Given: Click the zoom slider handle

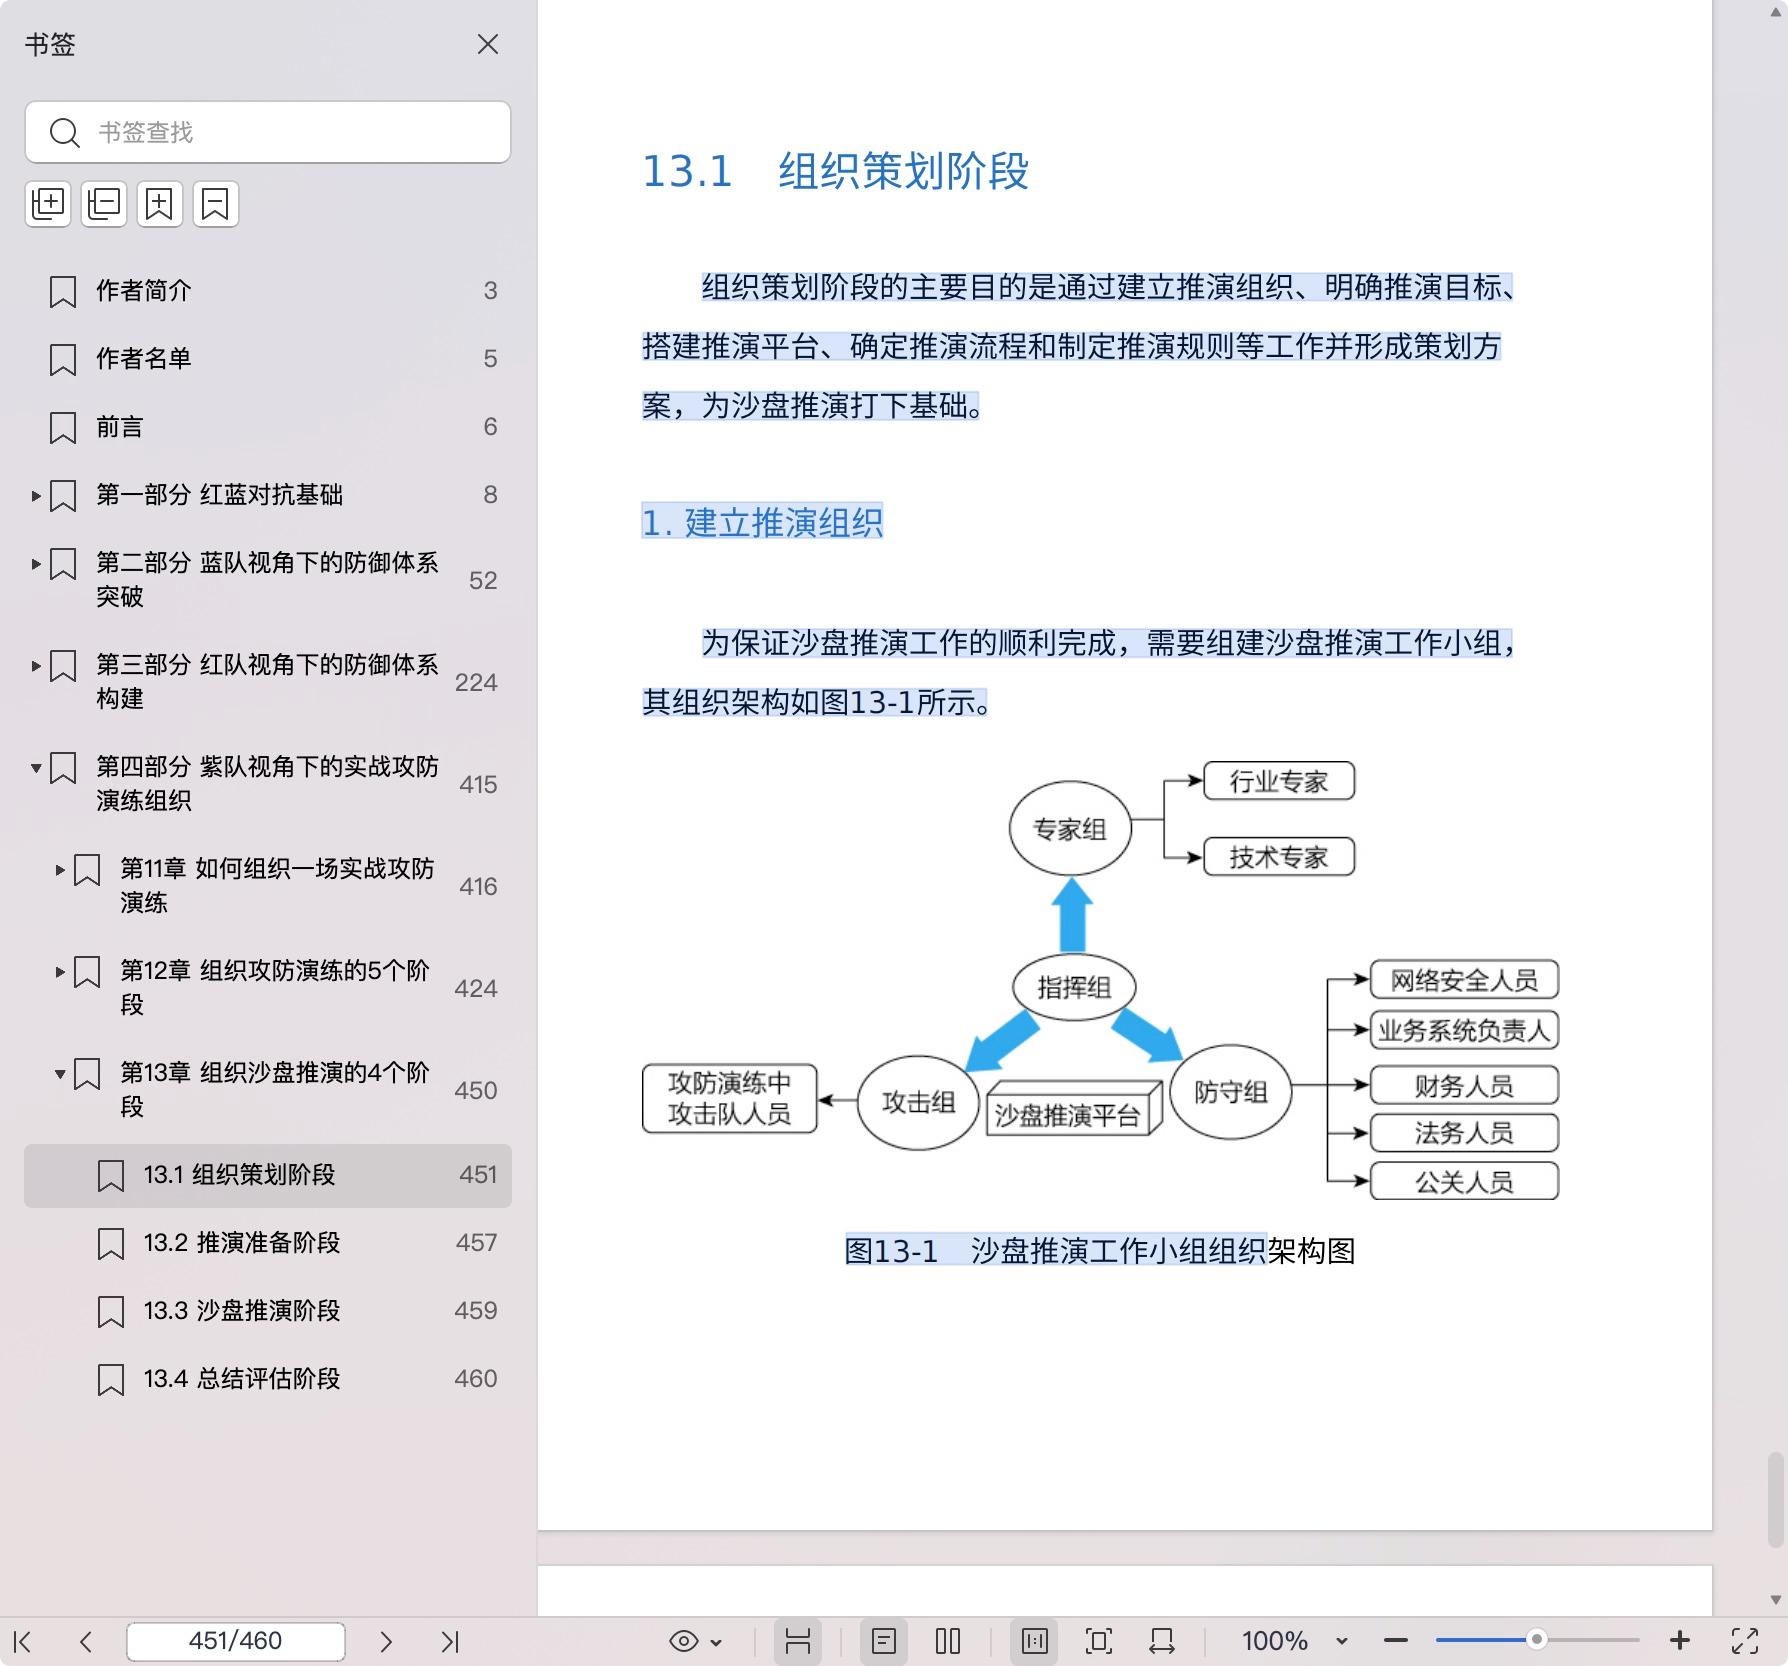Looking at the screenshot, I should point(1537,1640).
